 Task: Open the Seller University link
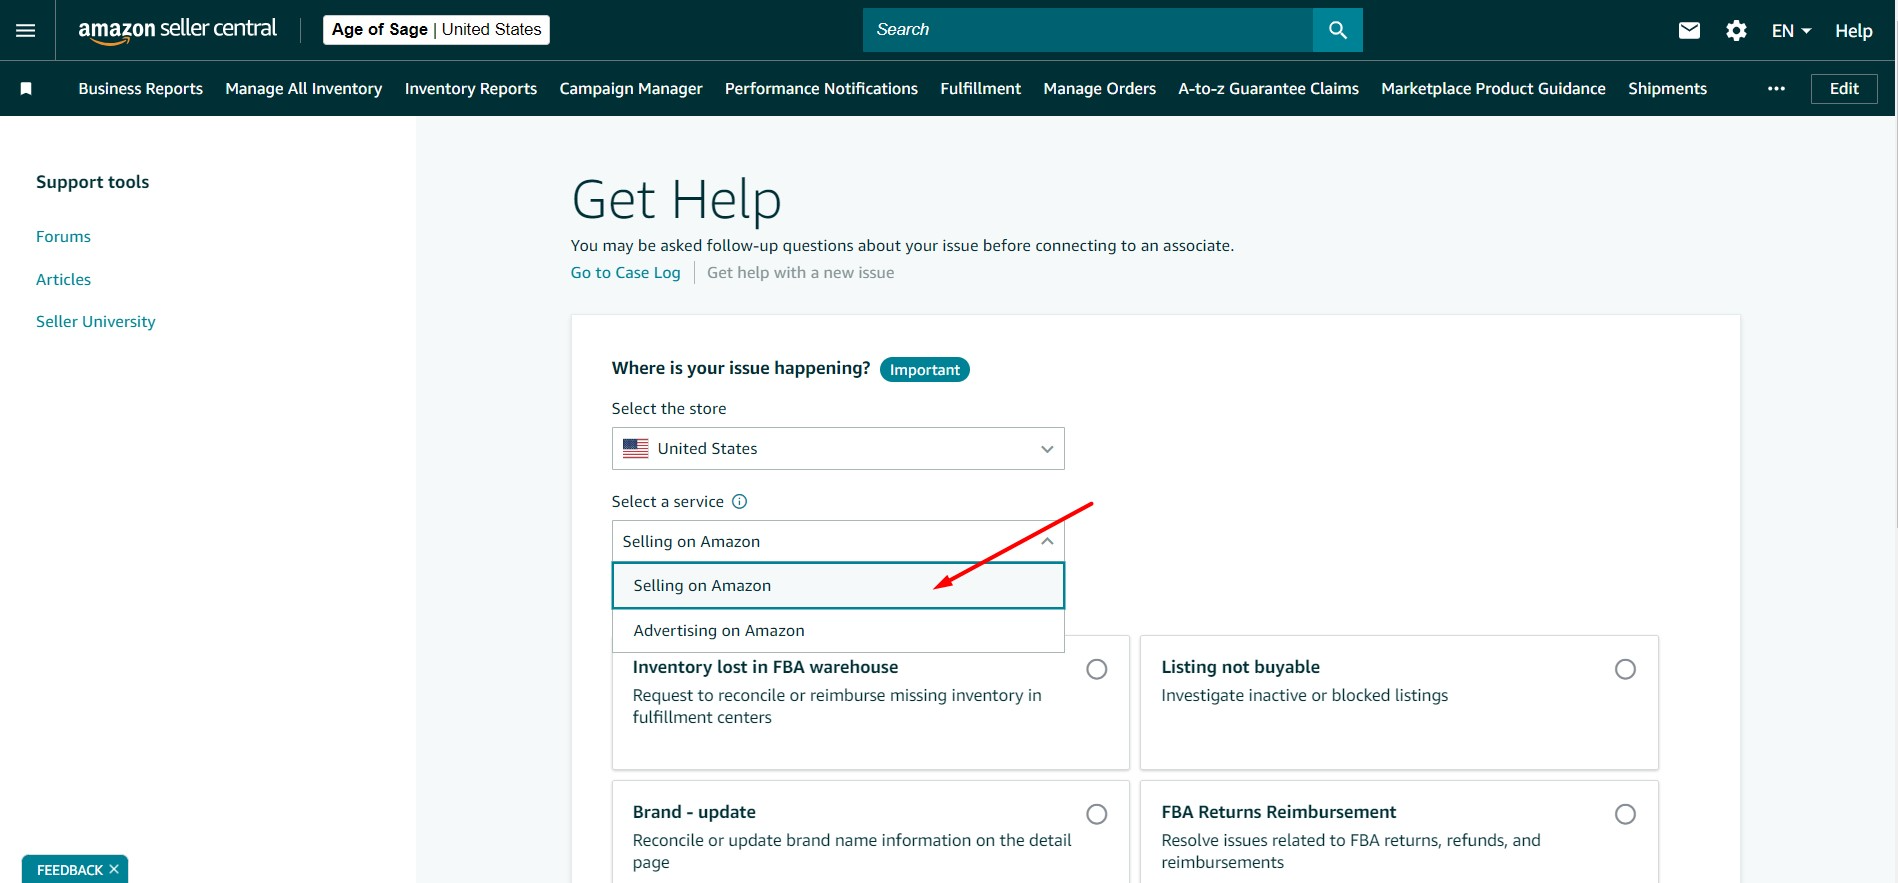coord(96,322)
